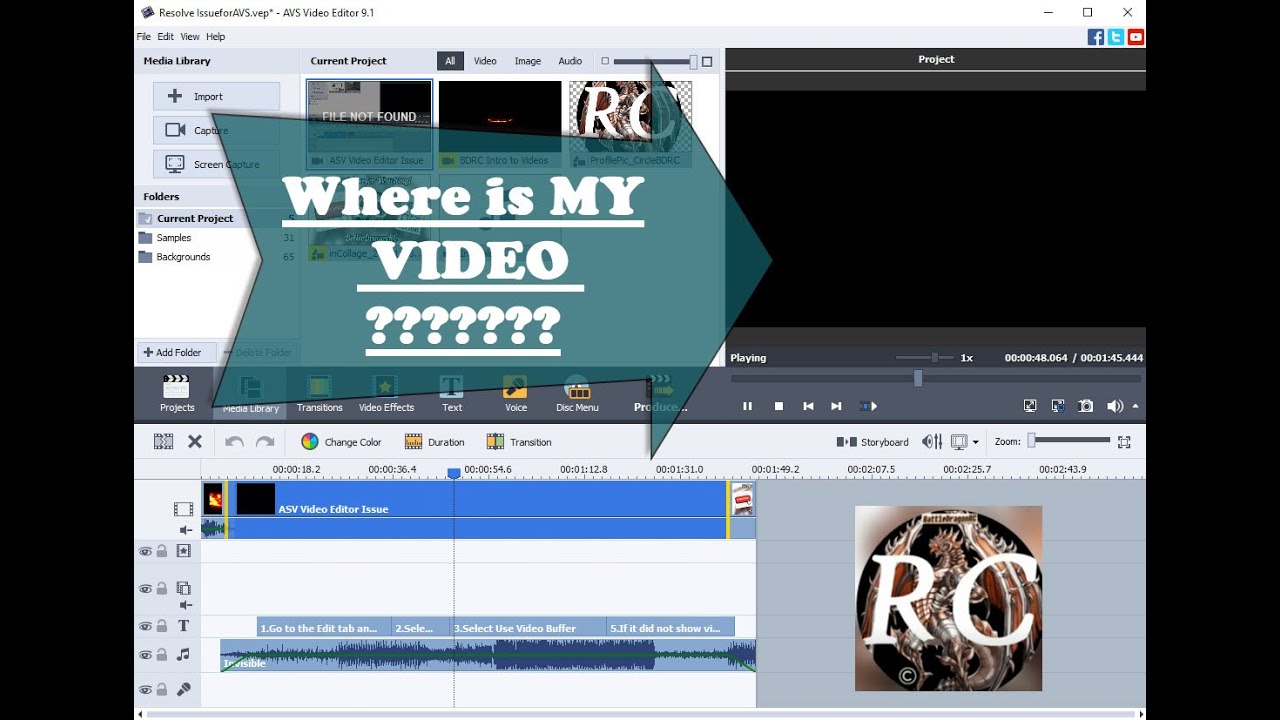Switch to Storyboard view
This screenshot has height=720, width=1280.
click(x=872, y=442)
